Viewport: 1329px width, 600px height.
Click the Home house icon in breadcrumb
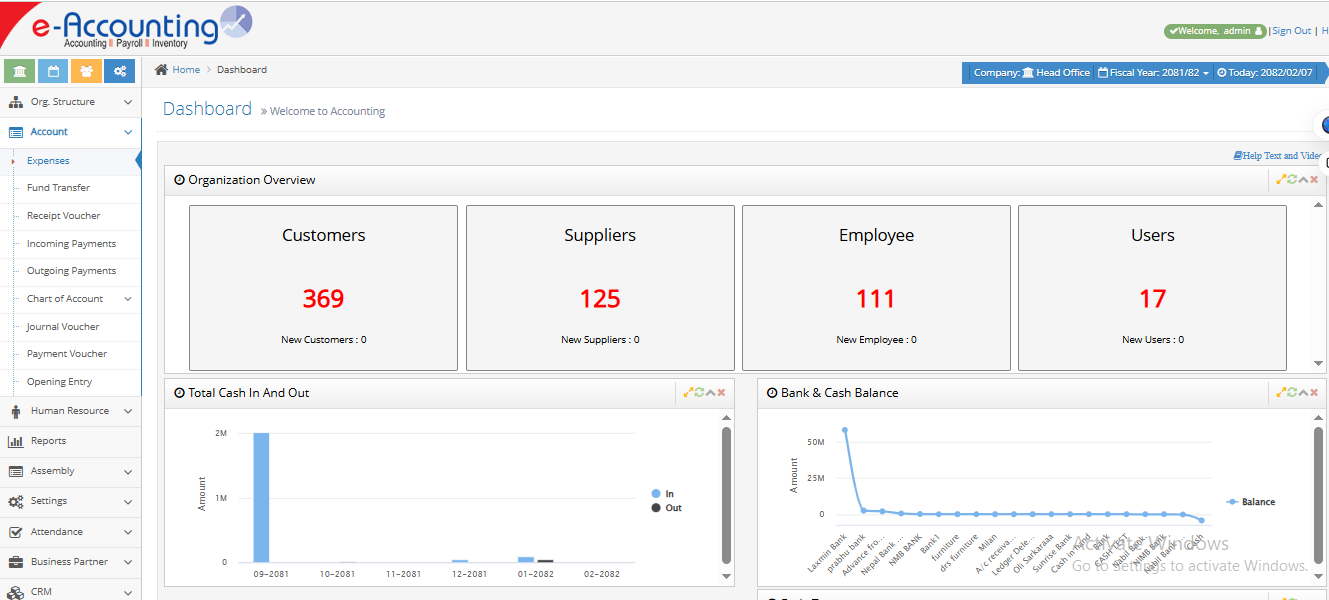[161, 70]
